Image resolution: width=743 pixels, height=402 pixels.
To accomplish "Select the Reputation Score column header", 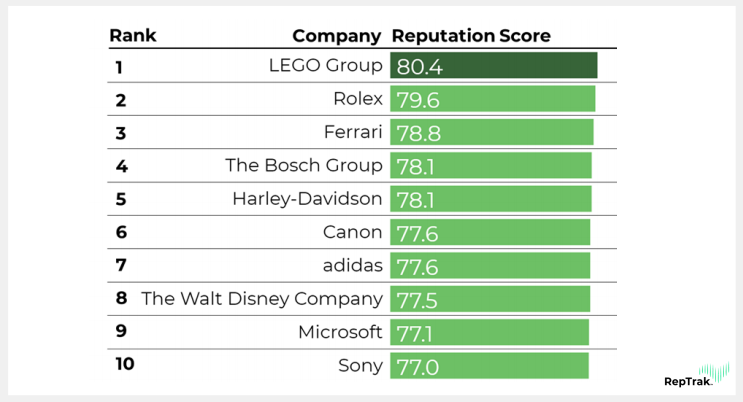I will click(x=471, y=36).
